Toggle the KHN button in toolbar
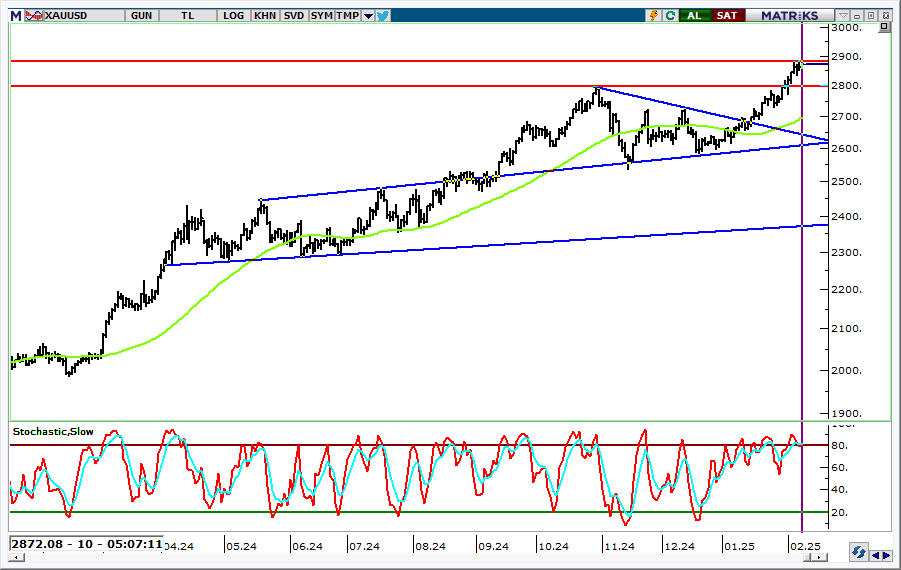901x570 pixels. pyautogui.click(x=265, y=15)
